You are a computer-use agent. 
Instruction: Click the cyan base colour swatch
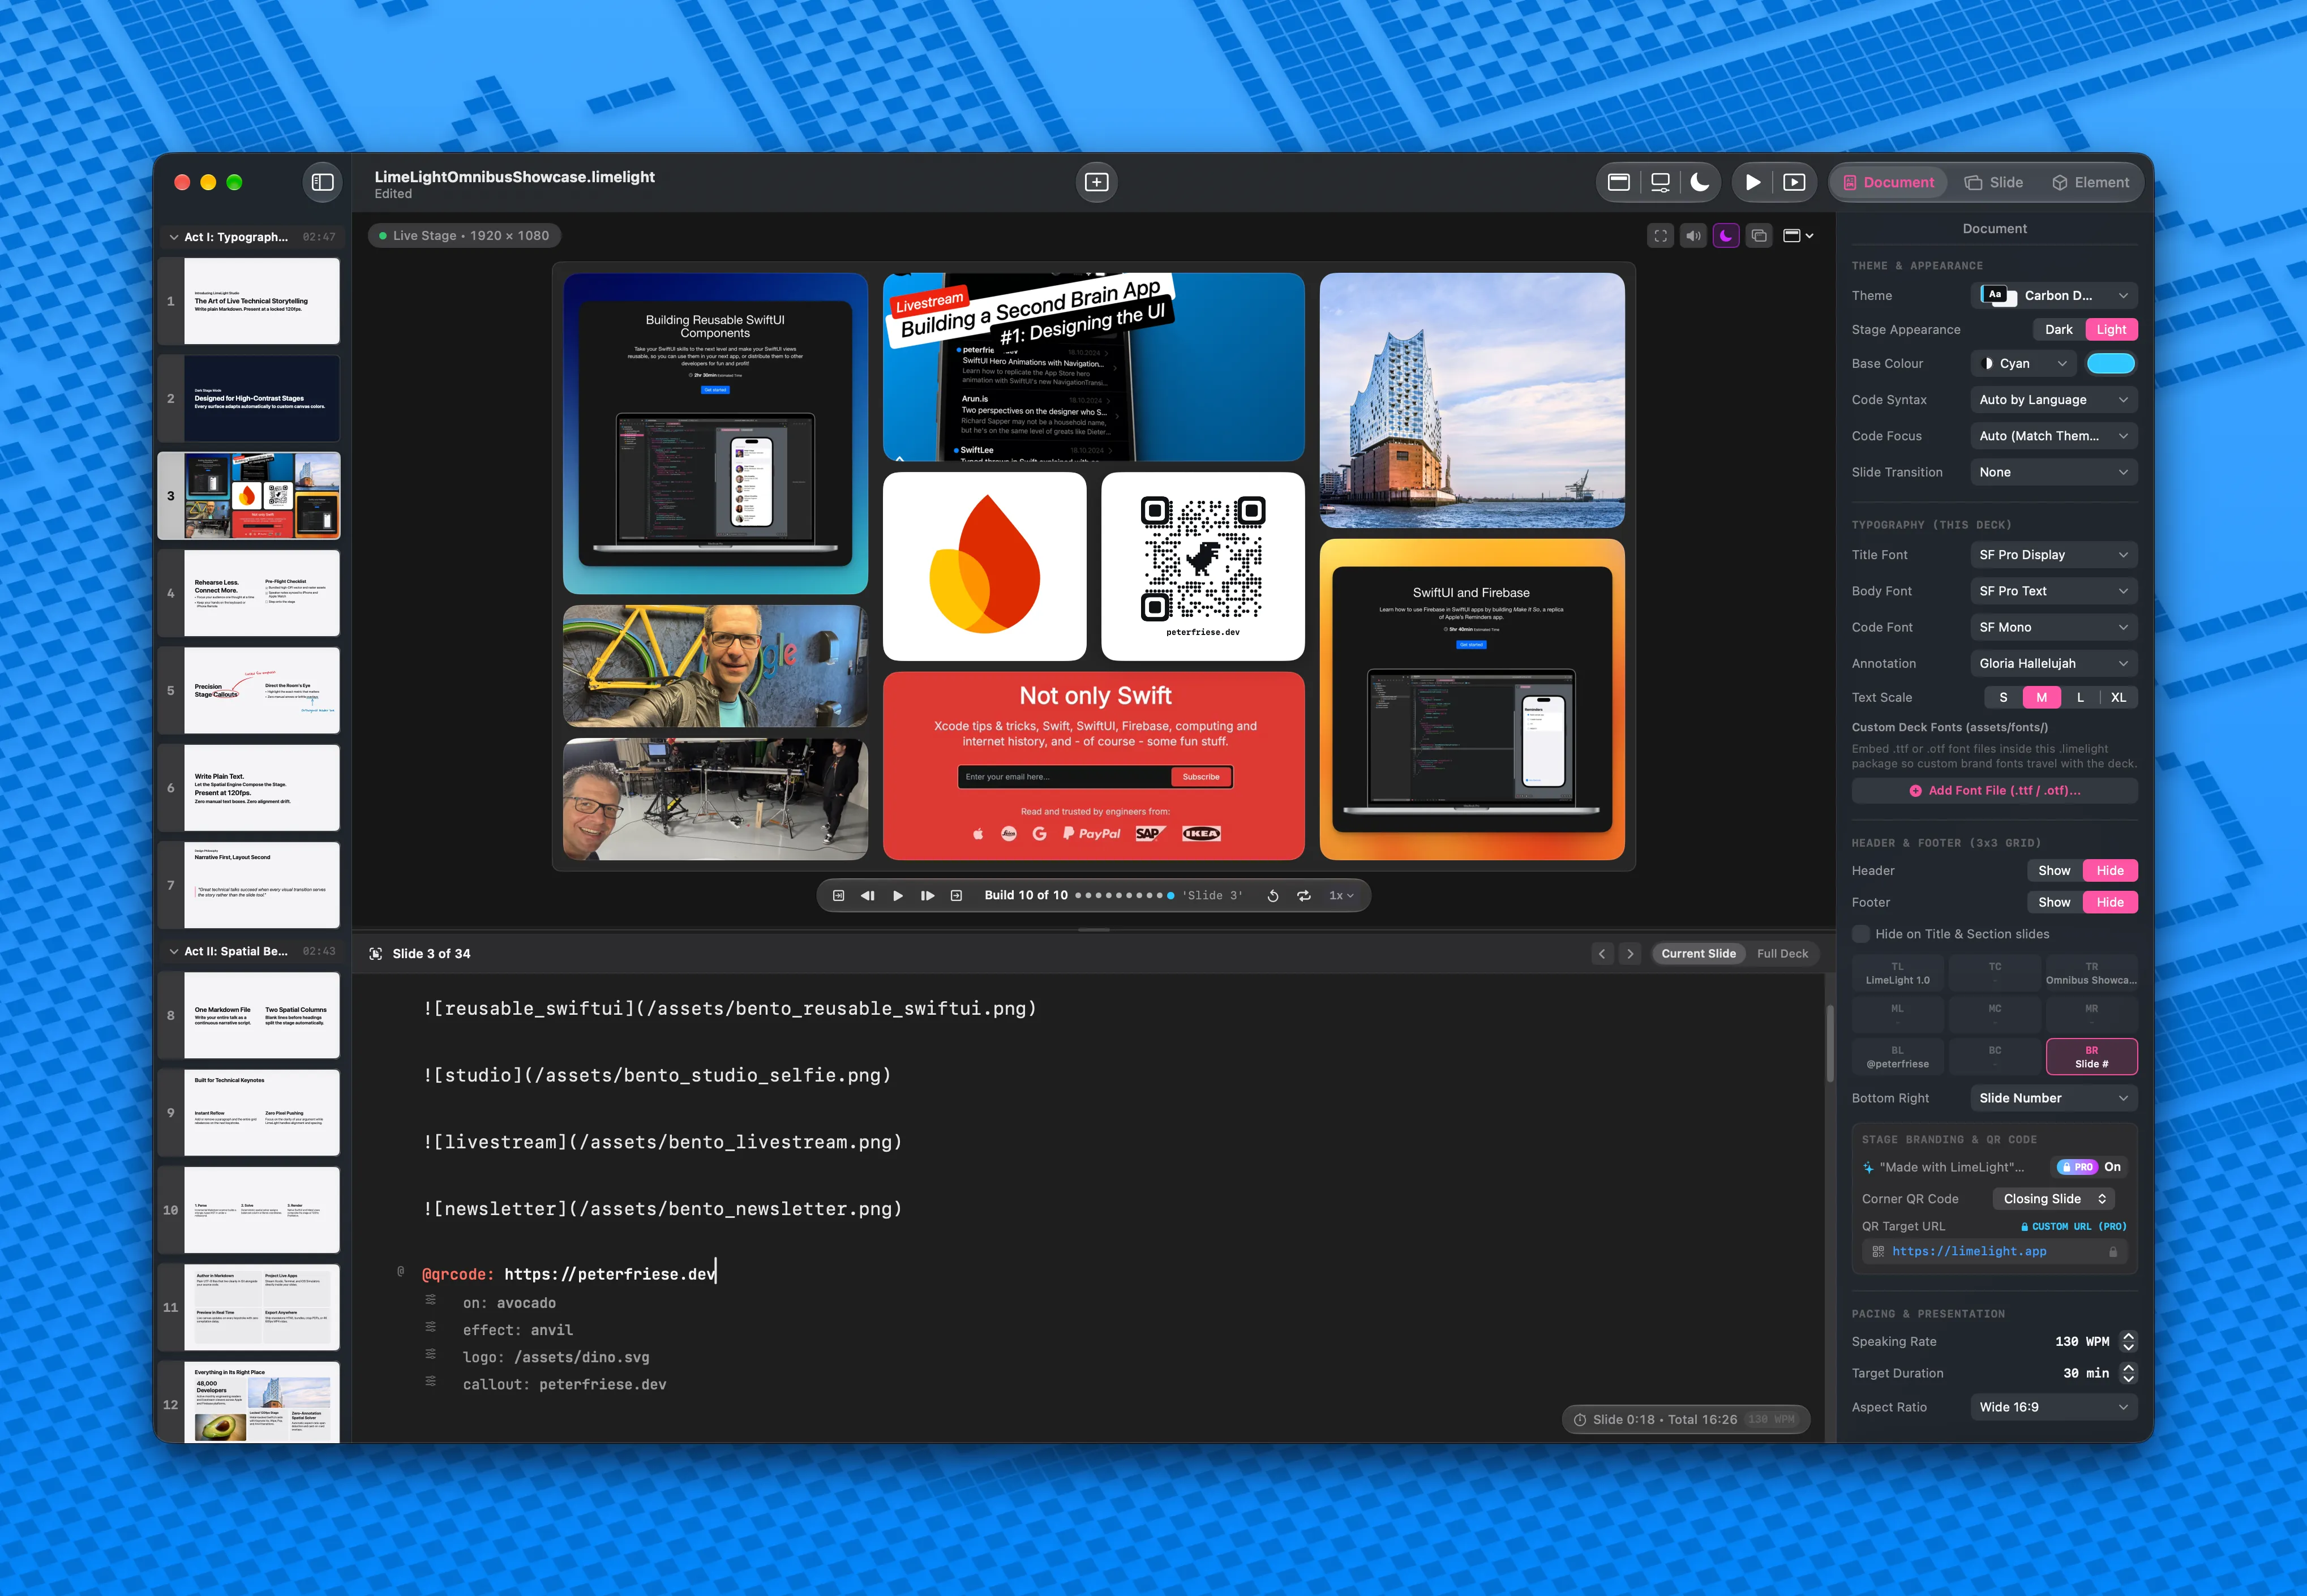(x=2111, y=364)
